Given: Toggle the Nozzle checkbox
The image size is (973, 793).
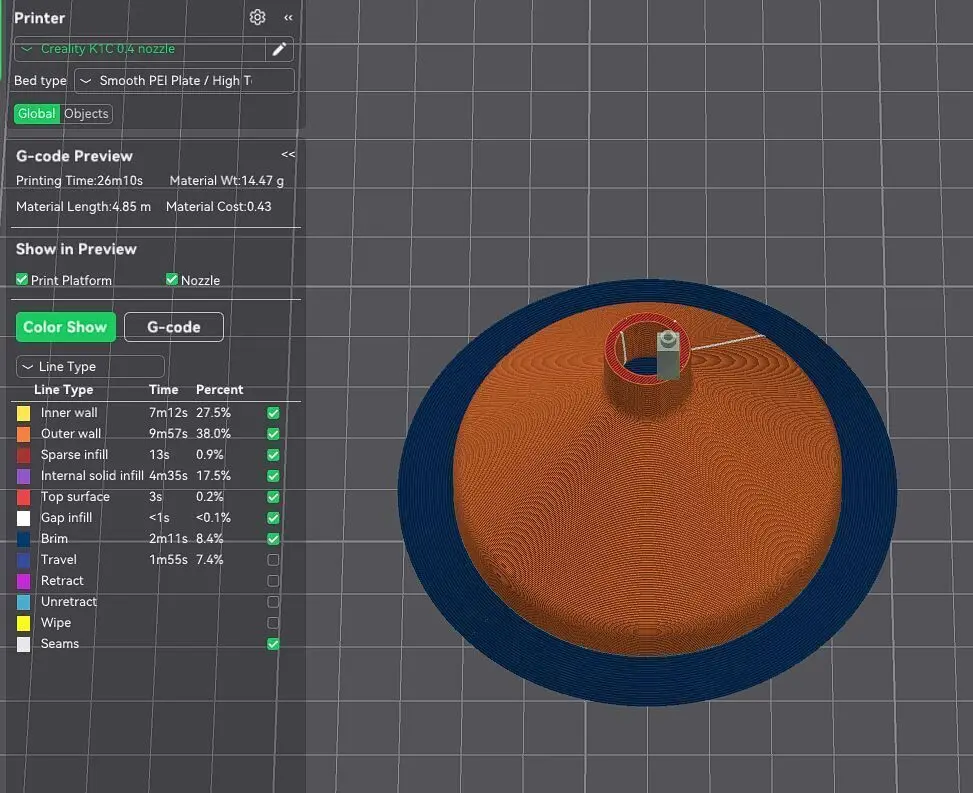Looking at the screenshot, I should coord(172,280).
